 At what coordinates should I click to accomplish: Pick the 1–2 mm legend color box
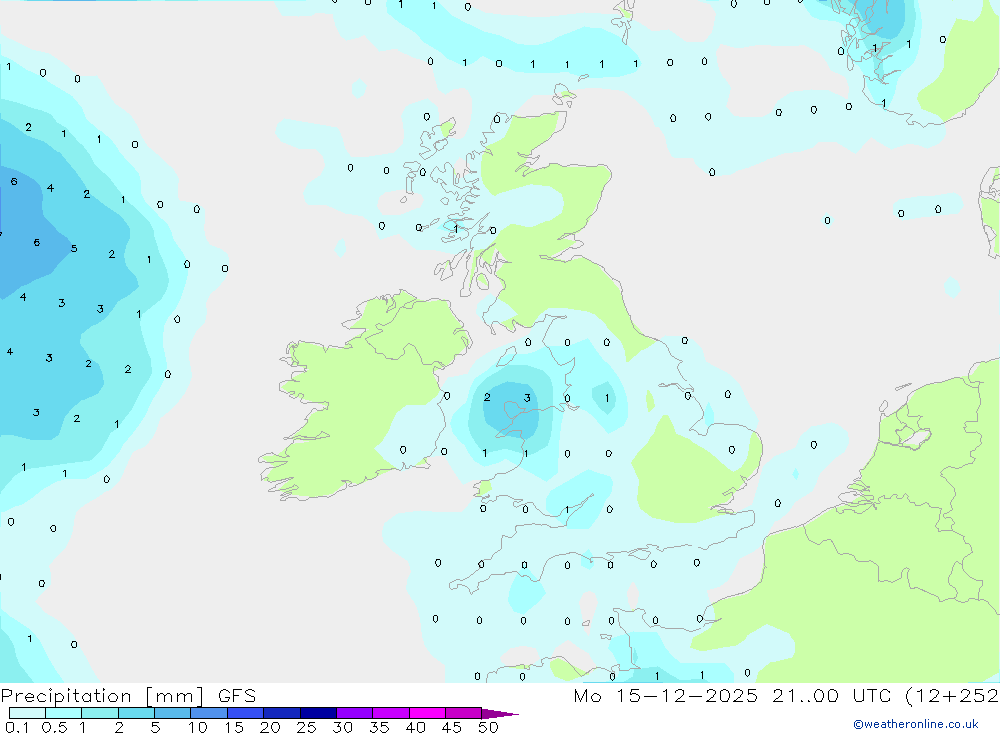(x=100, y=713)
